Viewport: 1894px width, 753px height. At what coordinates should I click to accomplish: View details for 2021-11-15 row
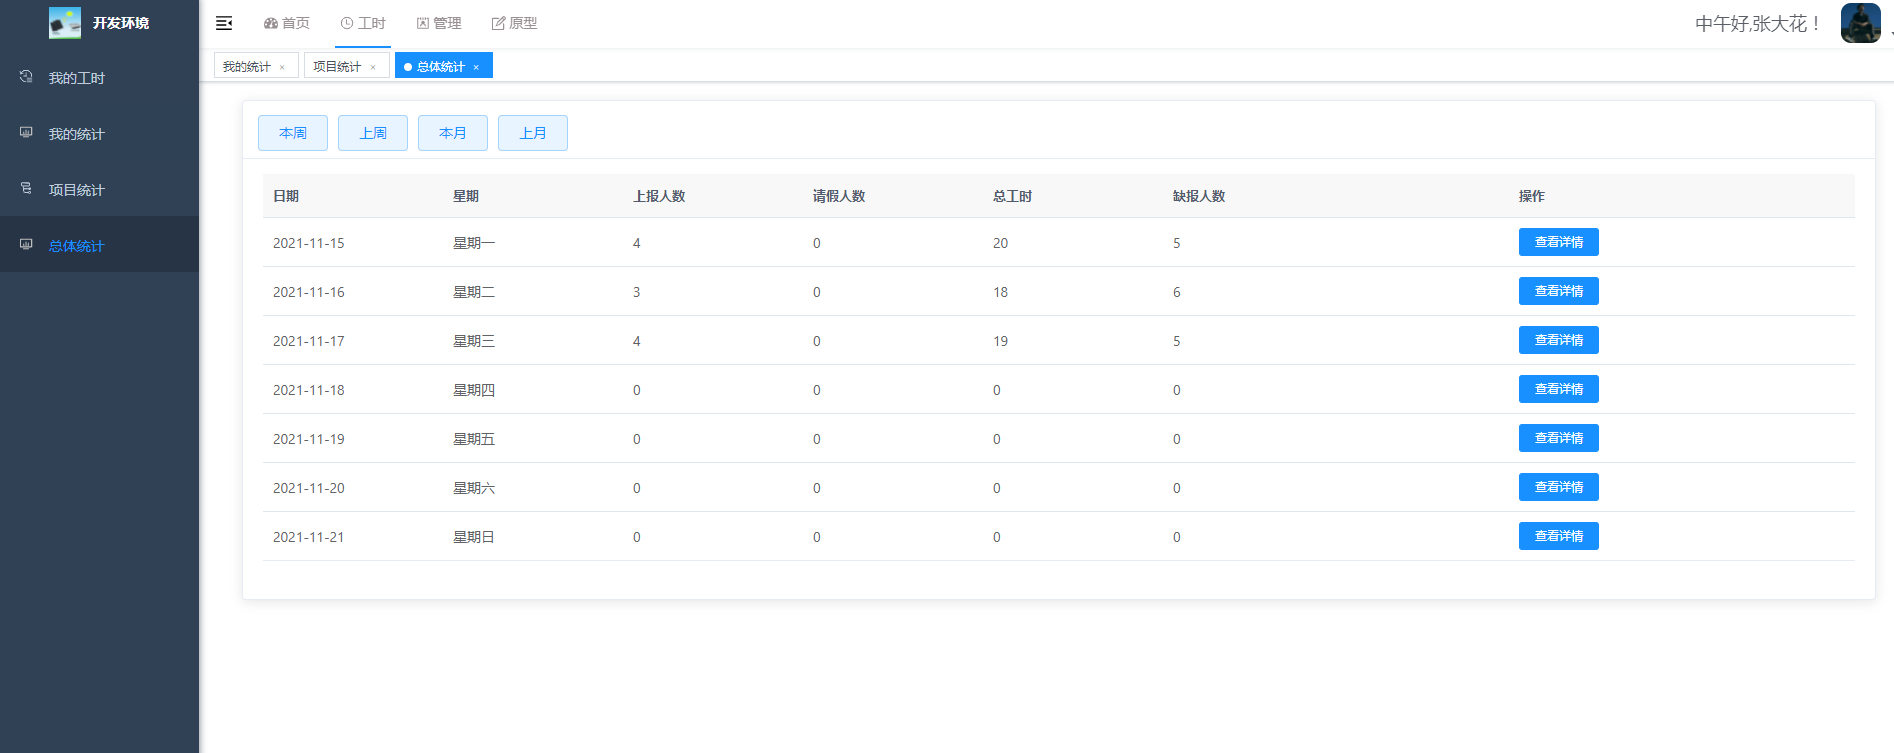pyautogui.click(x=1558, y=242)
